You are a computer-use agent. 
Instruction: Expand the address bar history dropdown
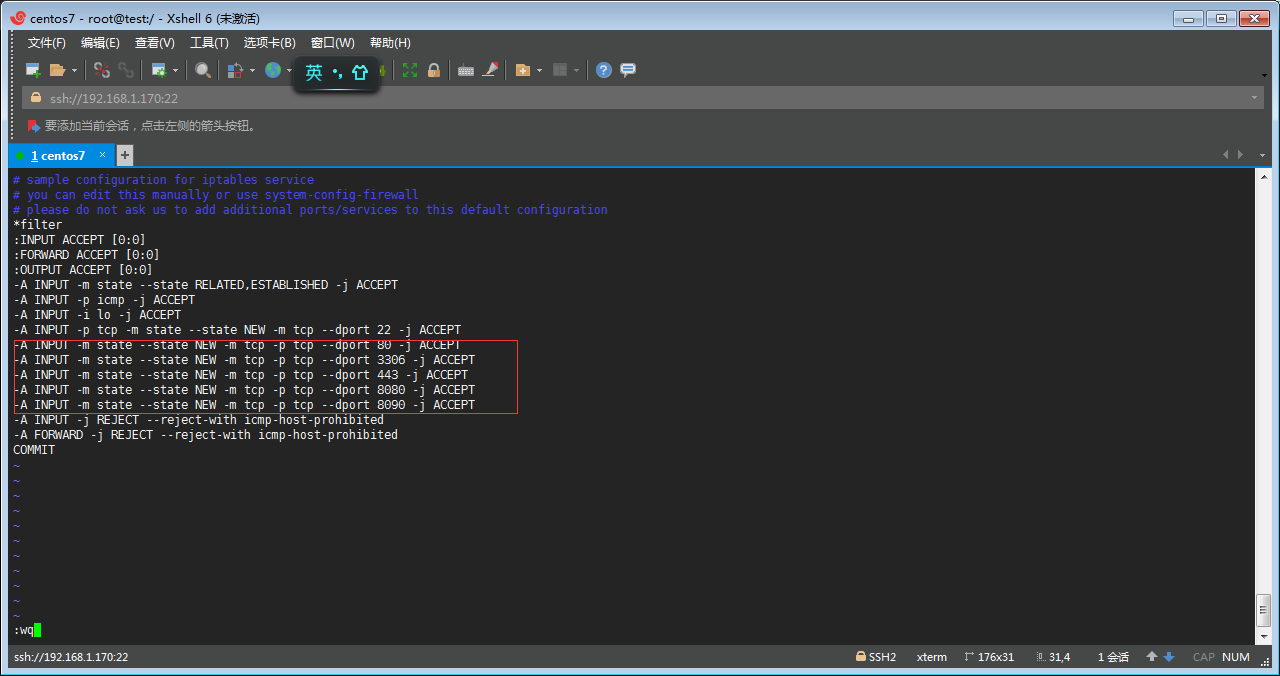[1255, 98]
